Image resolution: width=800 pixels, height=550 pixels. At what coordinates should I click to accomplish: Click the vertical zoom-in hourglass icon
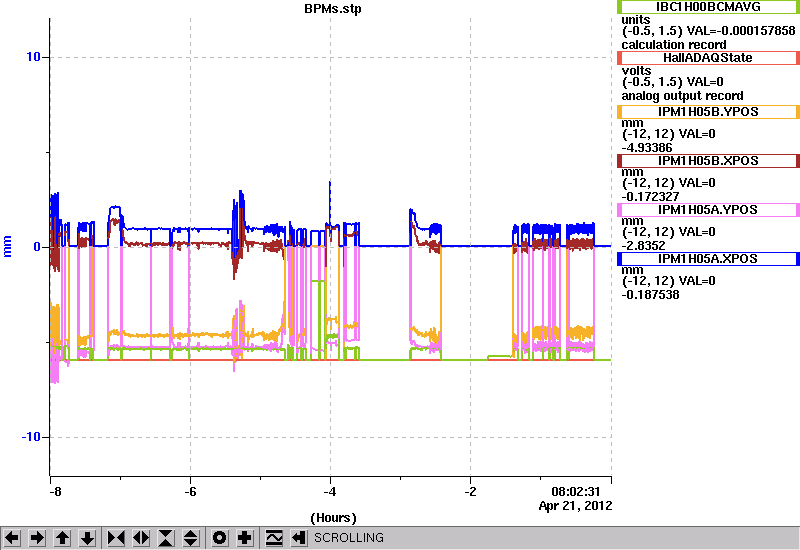166,538
